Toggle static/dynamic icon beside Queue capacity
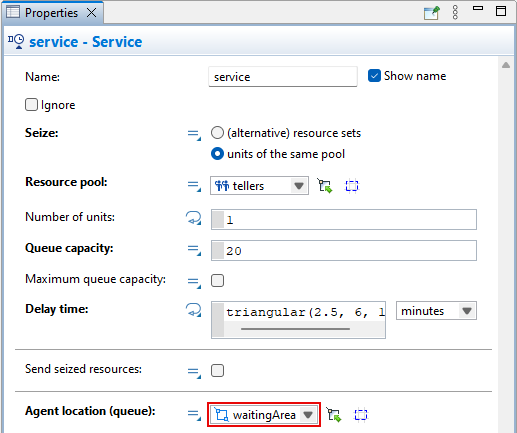 coord(194,250)
